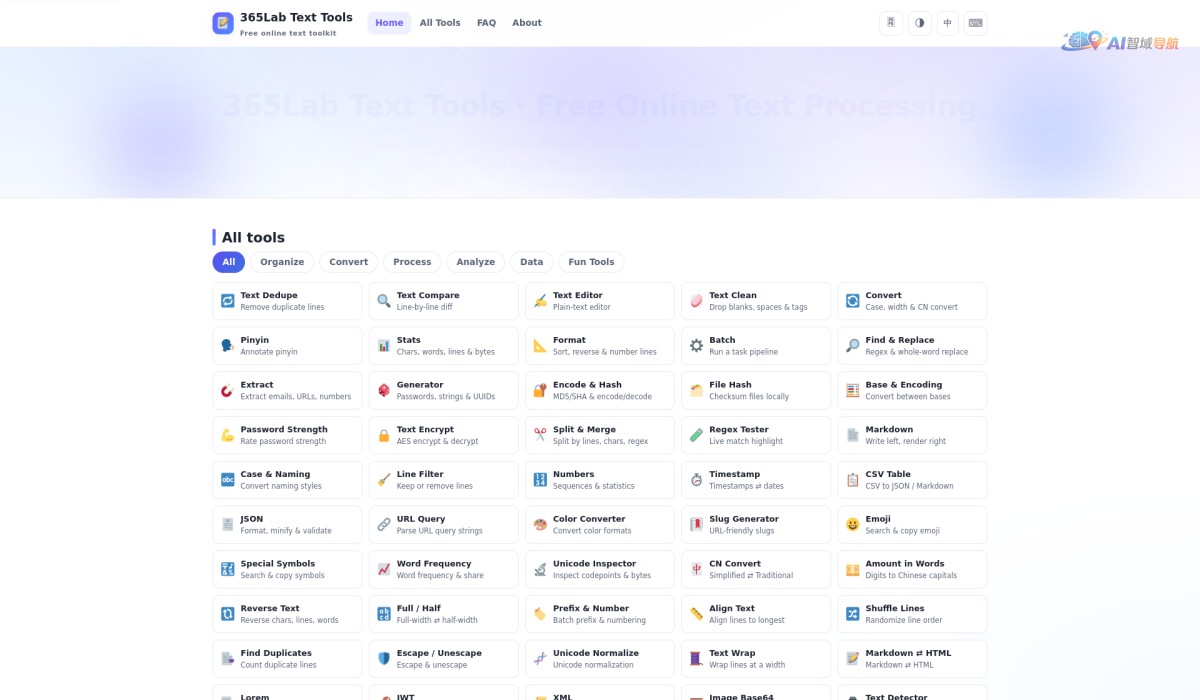Open the Home nav item
1200x700 pixels.
389,23
